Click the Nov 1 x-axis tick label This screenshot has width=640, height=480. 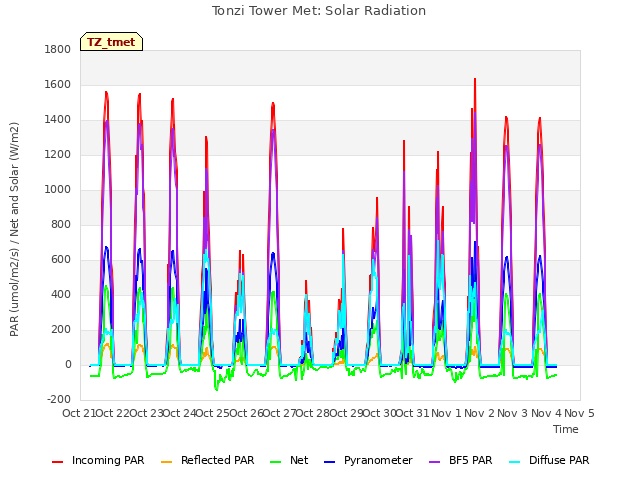click(x=446, y=413)
